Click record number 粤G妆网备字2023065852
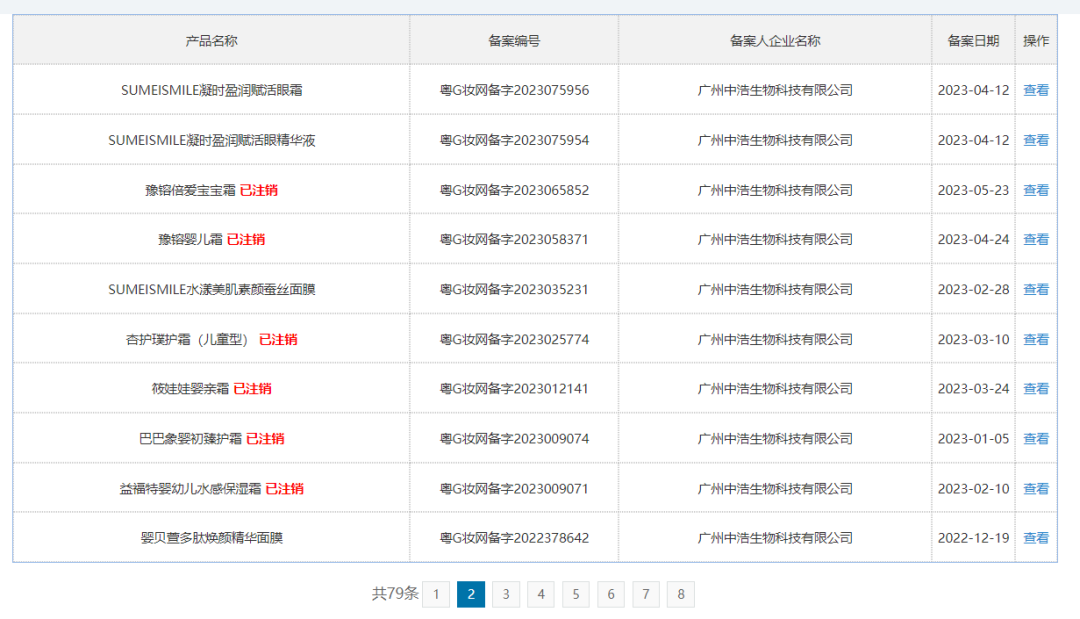Screen dimensions: 1080x619 pyautogui.click(x=515, y=190)
